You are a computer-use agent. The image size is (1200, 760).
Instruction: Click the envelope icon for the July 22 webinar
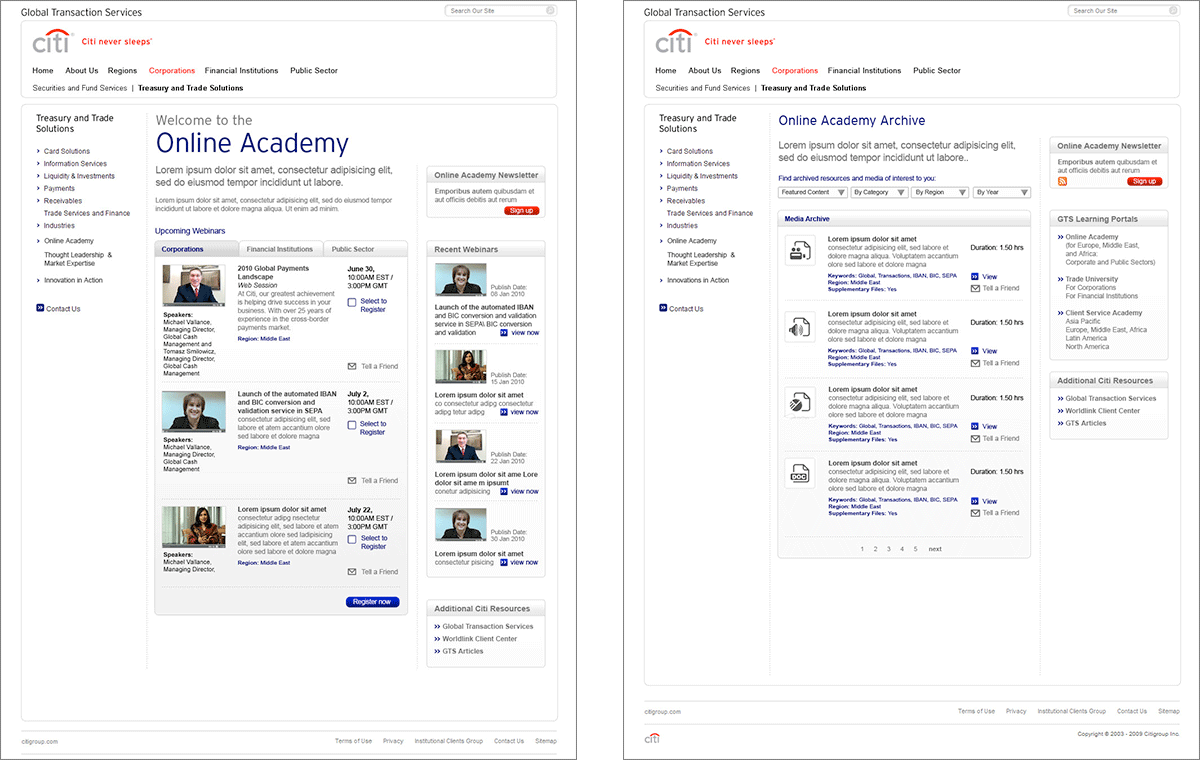click(352, 572)
